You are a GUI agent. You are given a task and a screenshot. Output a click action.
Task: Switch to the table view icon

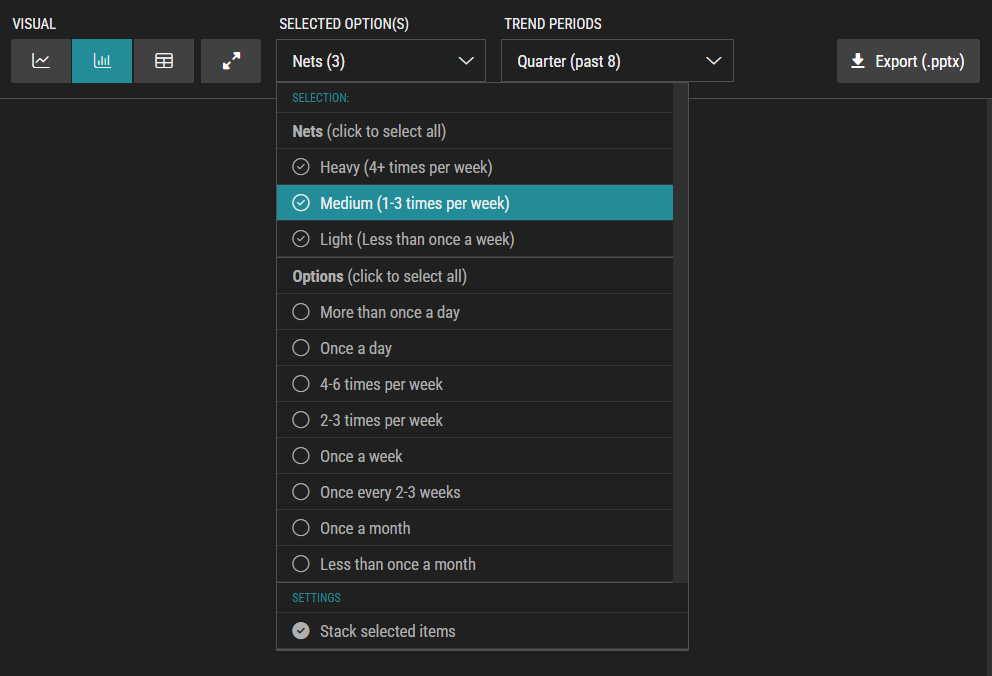coord(164,61)
